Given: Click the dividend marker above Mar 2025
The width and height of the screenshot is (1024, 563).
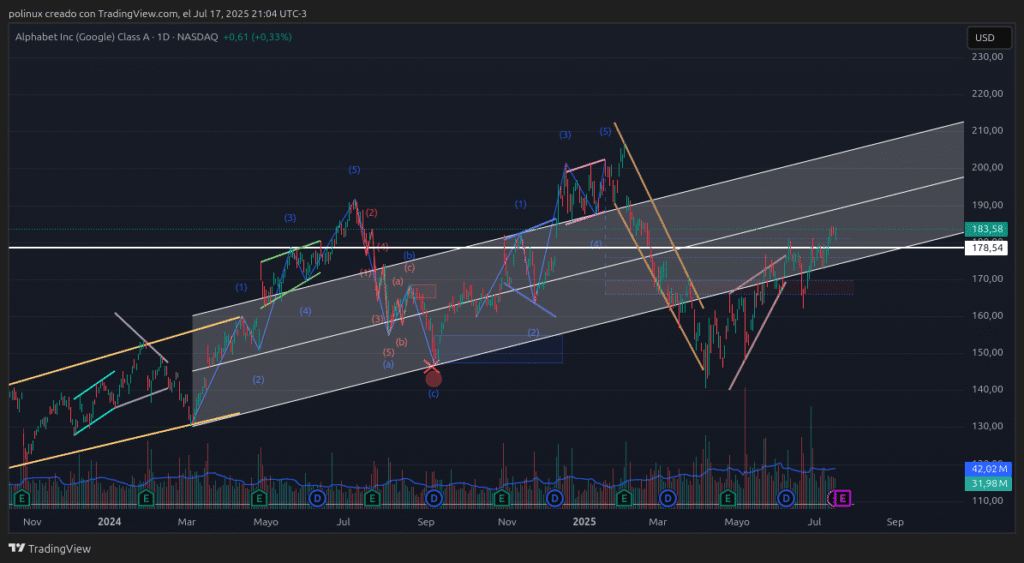Looking at the screenshot, I should click(x=668, y=497).
